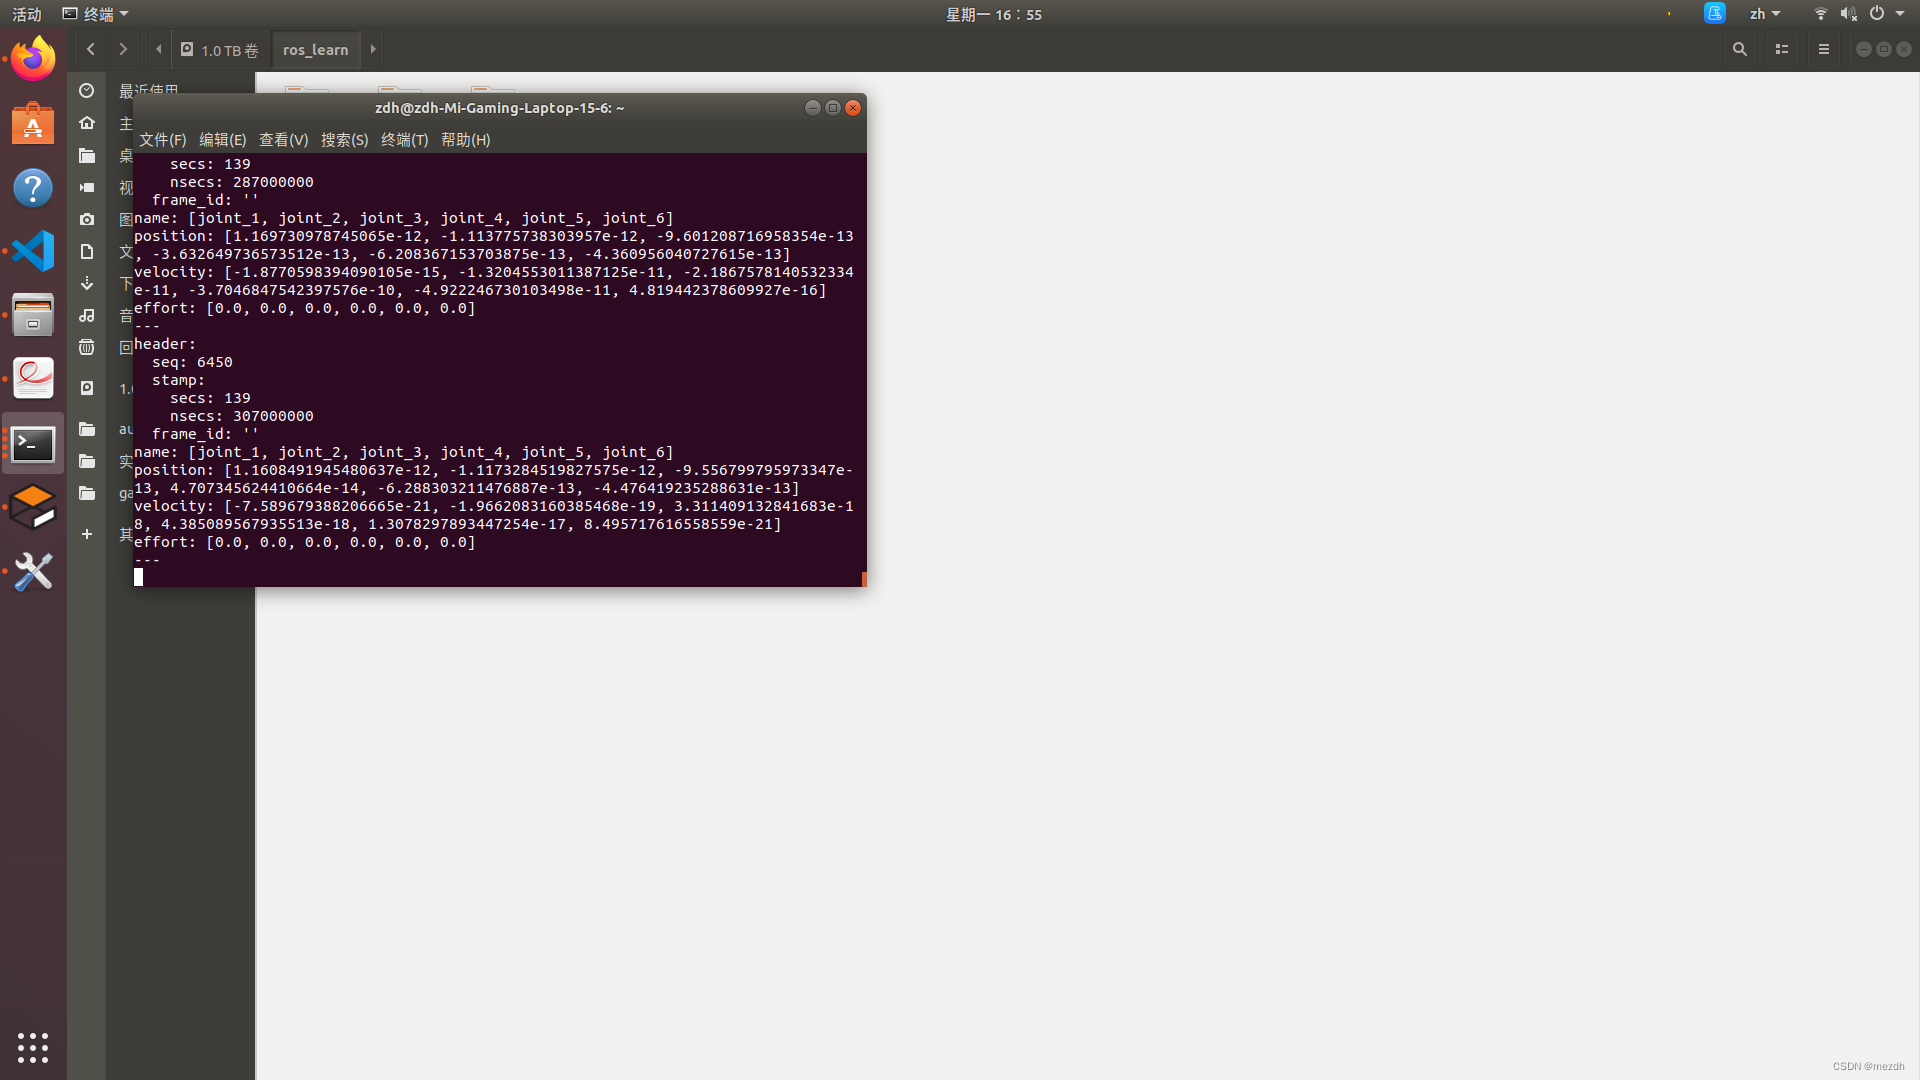
Task: Open 编辑(E) menu in terminal
Action: coord(222,140)
